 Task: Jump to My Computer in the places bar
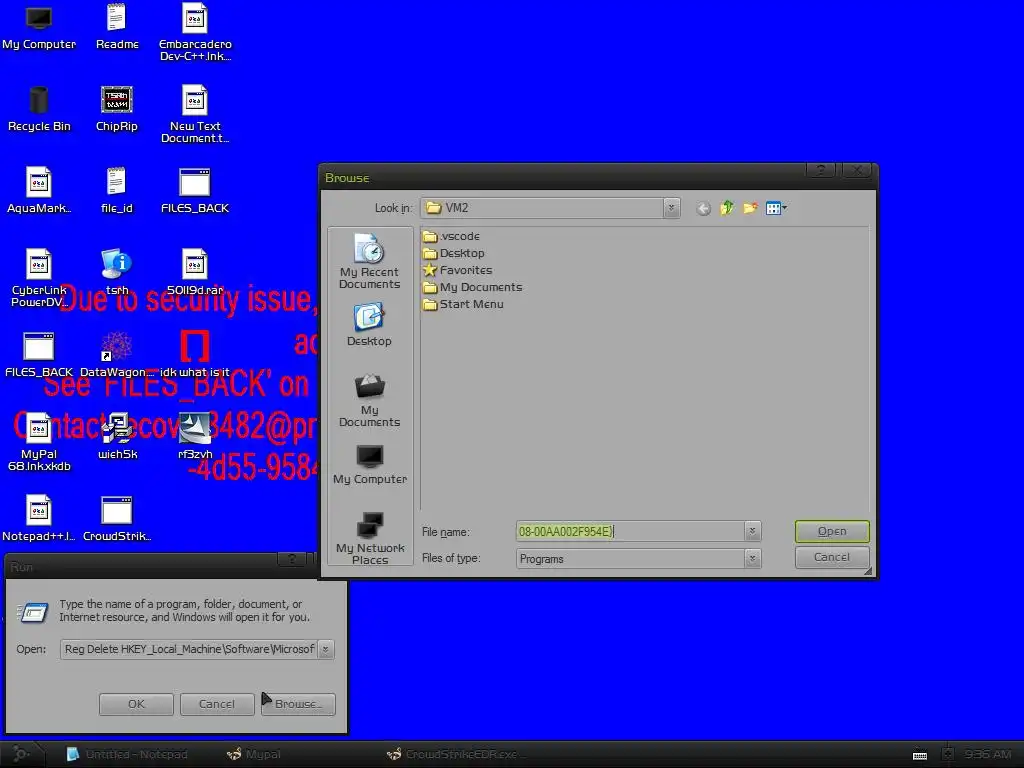click(x=370, y=465)
